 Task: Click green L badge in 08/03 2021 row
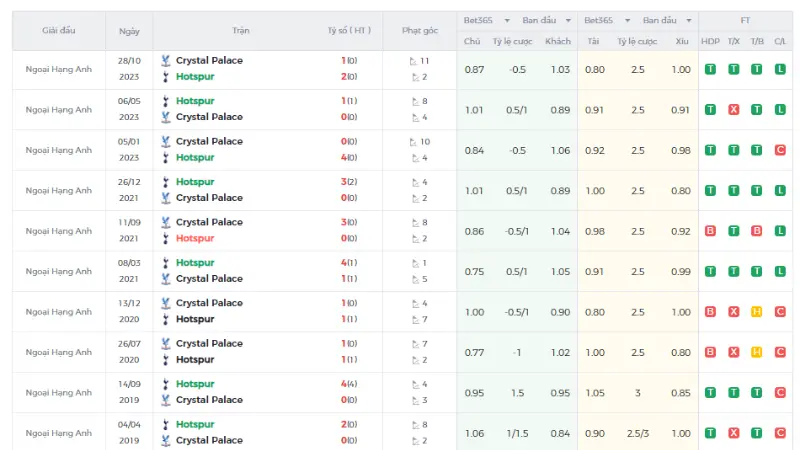tap(780, 271)
